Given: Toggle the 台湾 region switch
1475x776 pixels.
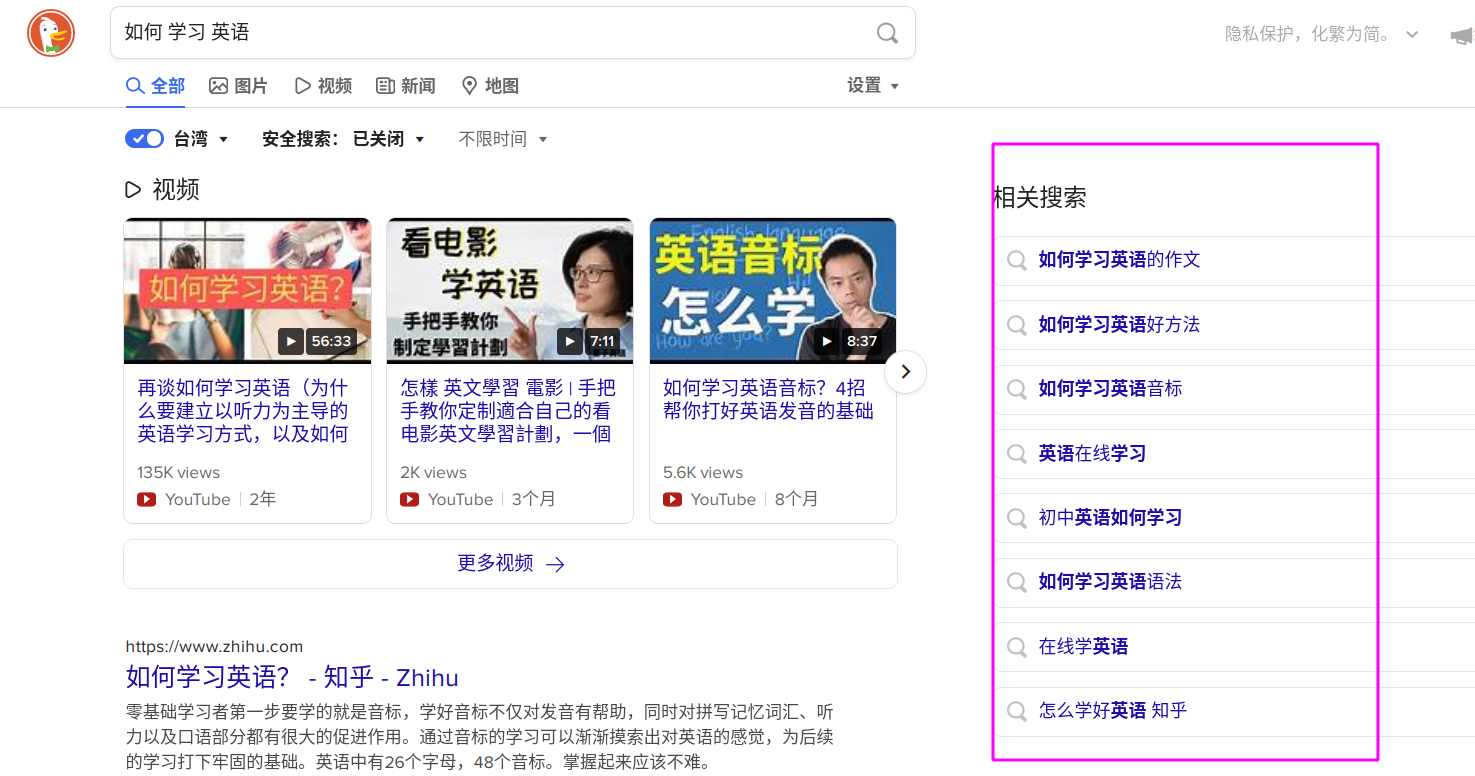Looking at the screenshot, I should [144, 139].
